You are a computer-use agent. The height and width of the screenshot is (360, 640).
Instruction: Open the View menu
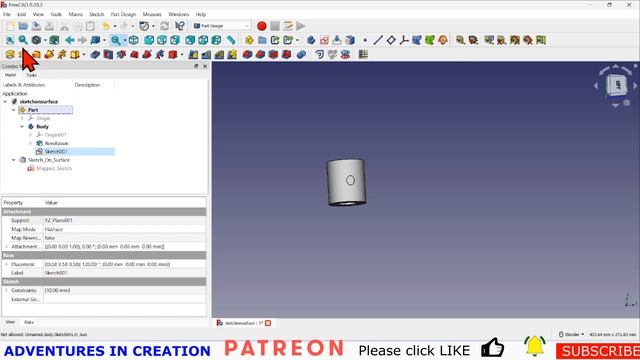[x=38, y=14]
